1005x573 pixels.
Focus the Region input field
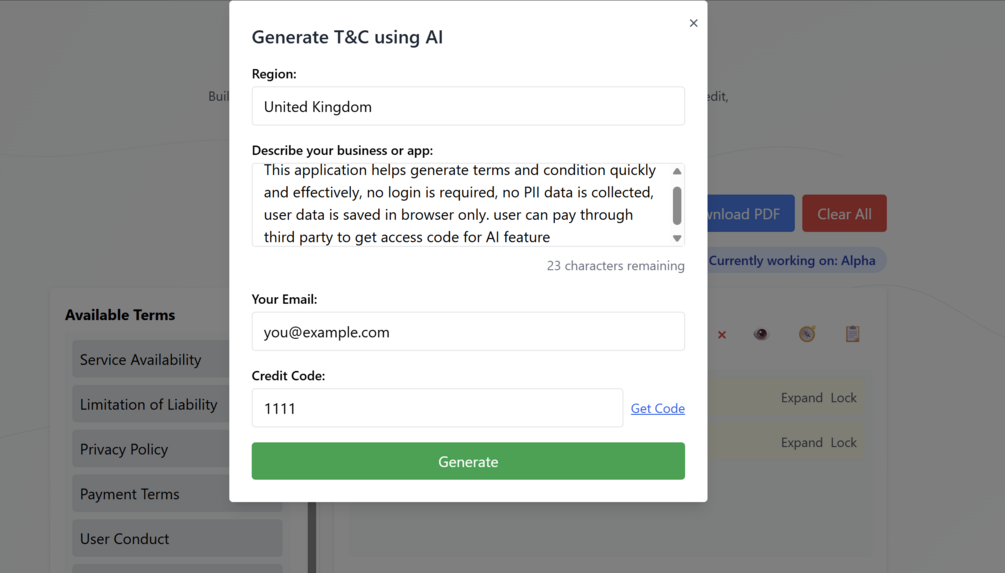tap(468, 107)
